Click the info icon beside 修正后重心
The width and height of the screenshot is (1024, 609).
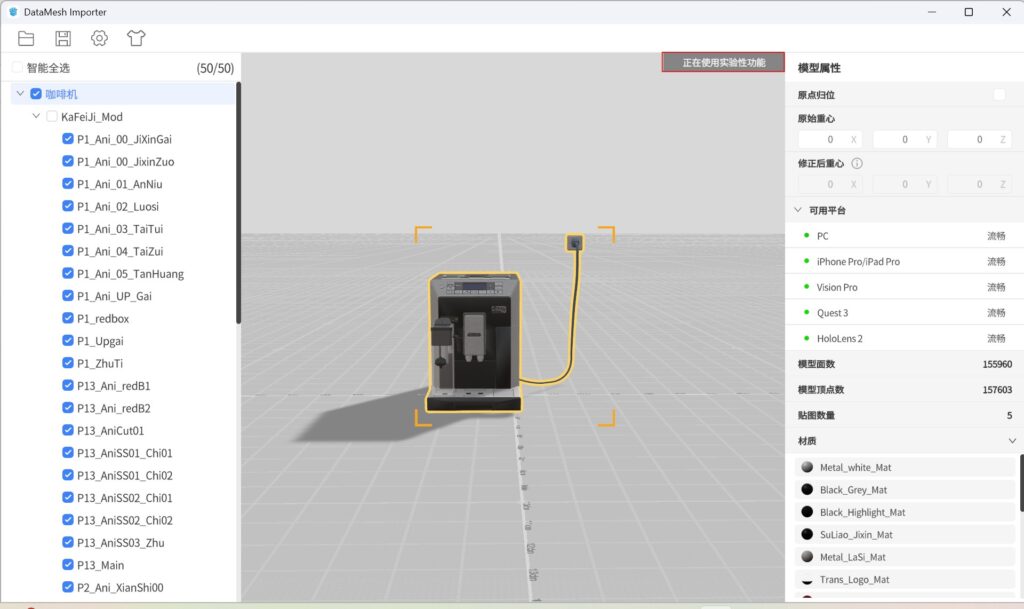(x=857, y=163)
